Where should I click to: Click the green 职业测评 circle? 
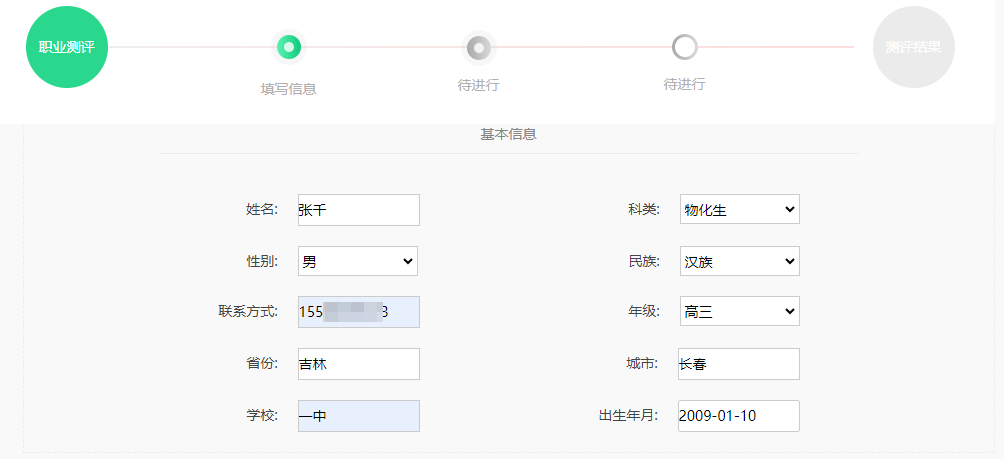click(x=66, y=47)
